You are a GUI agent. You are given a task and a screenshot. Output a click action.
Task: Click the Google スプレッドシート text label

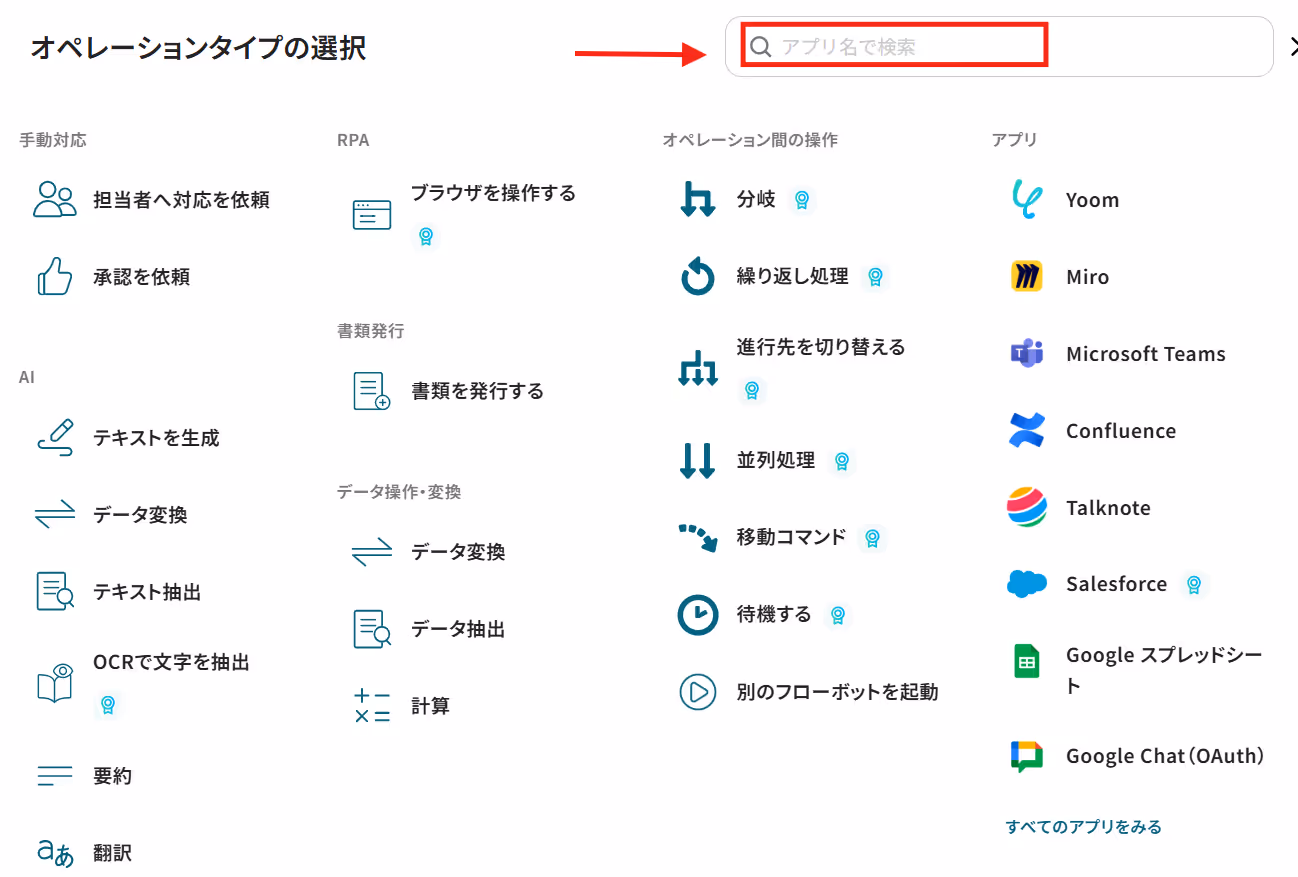(x=1164, y=671)
